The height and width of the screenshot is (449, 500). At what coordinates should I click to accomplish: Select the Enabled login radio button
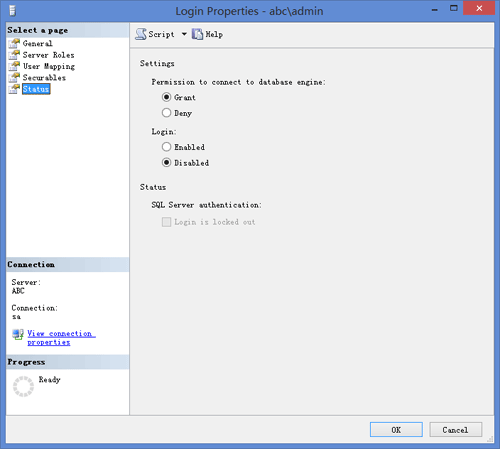coord(166,147)
